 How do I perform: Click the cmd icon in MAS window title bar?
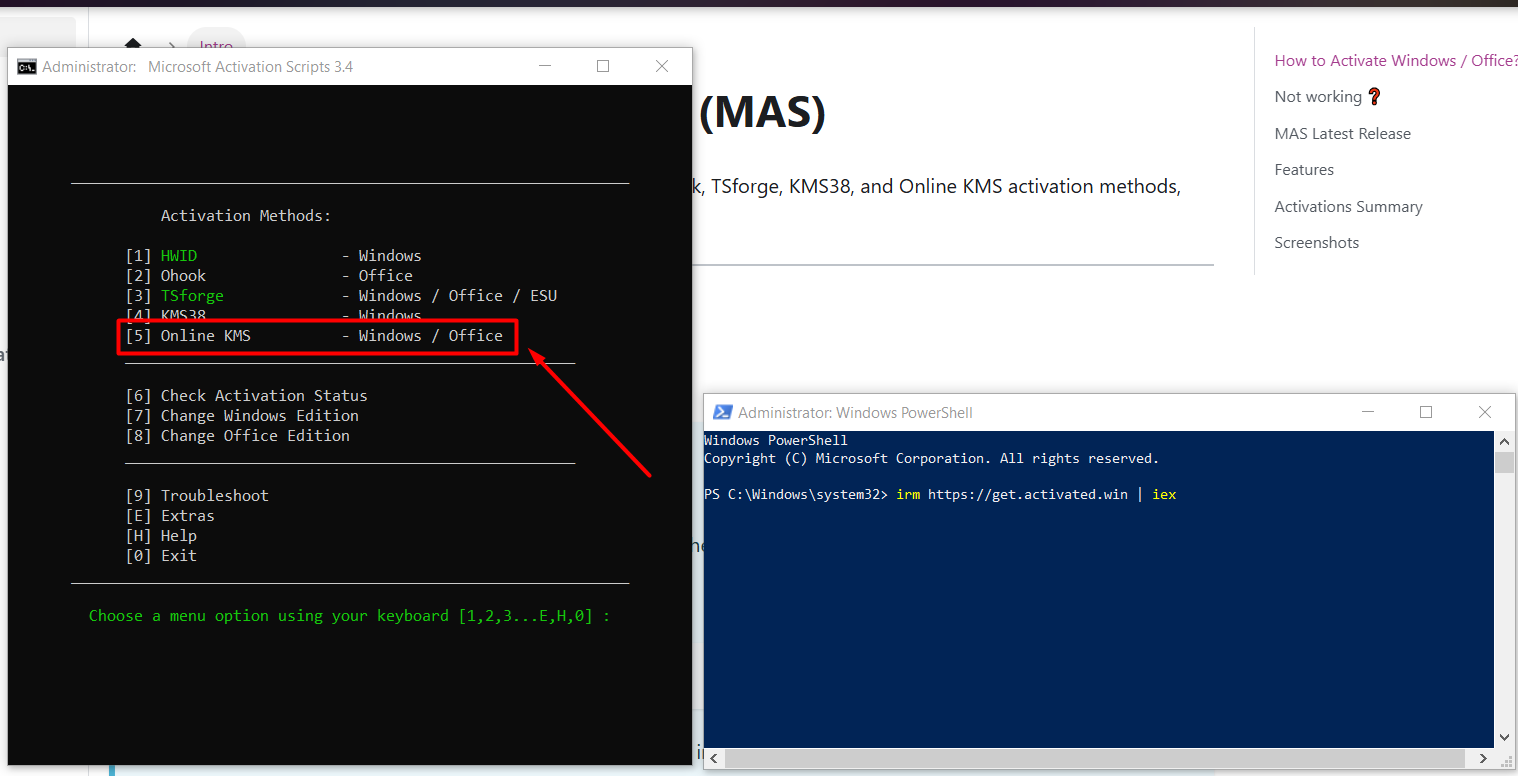coord(27,67)
